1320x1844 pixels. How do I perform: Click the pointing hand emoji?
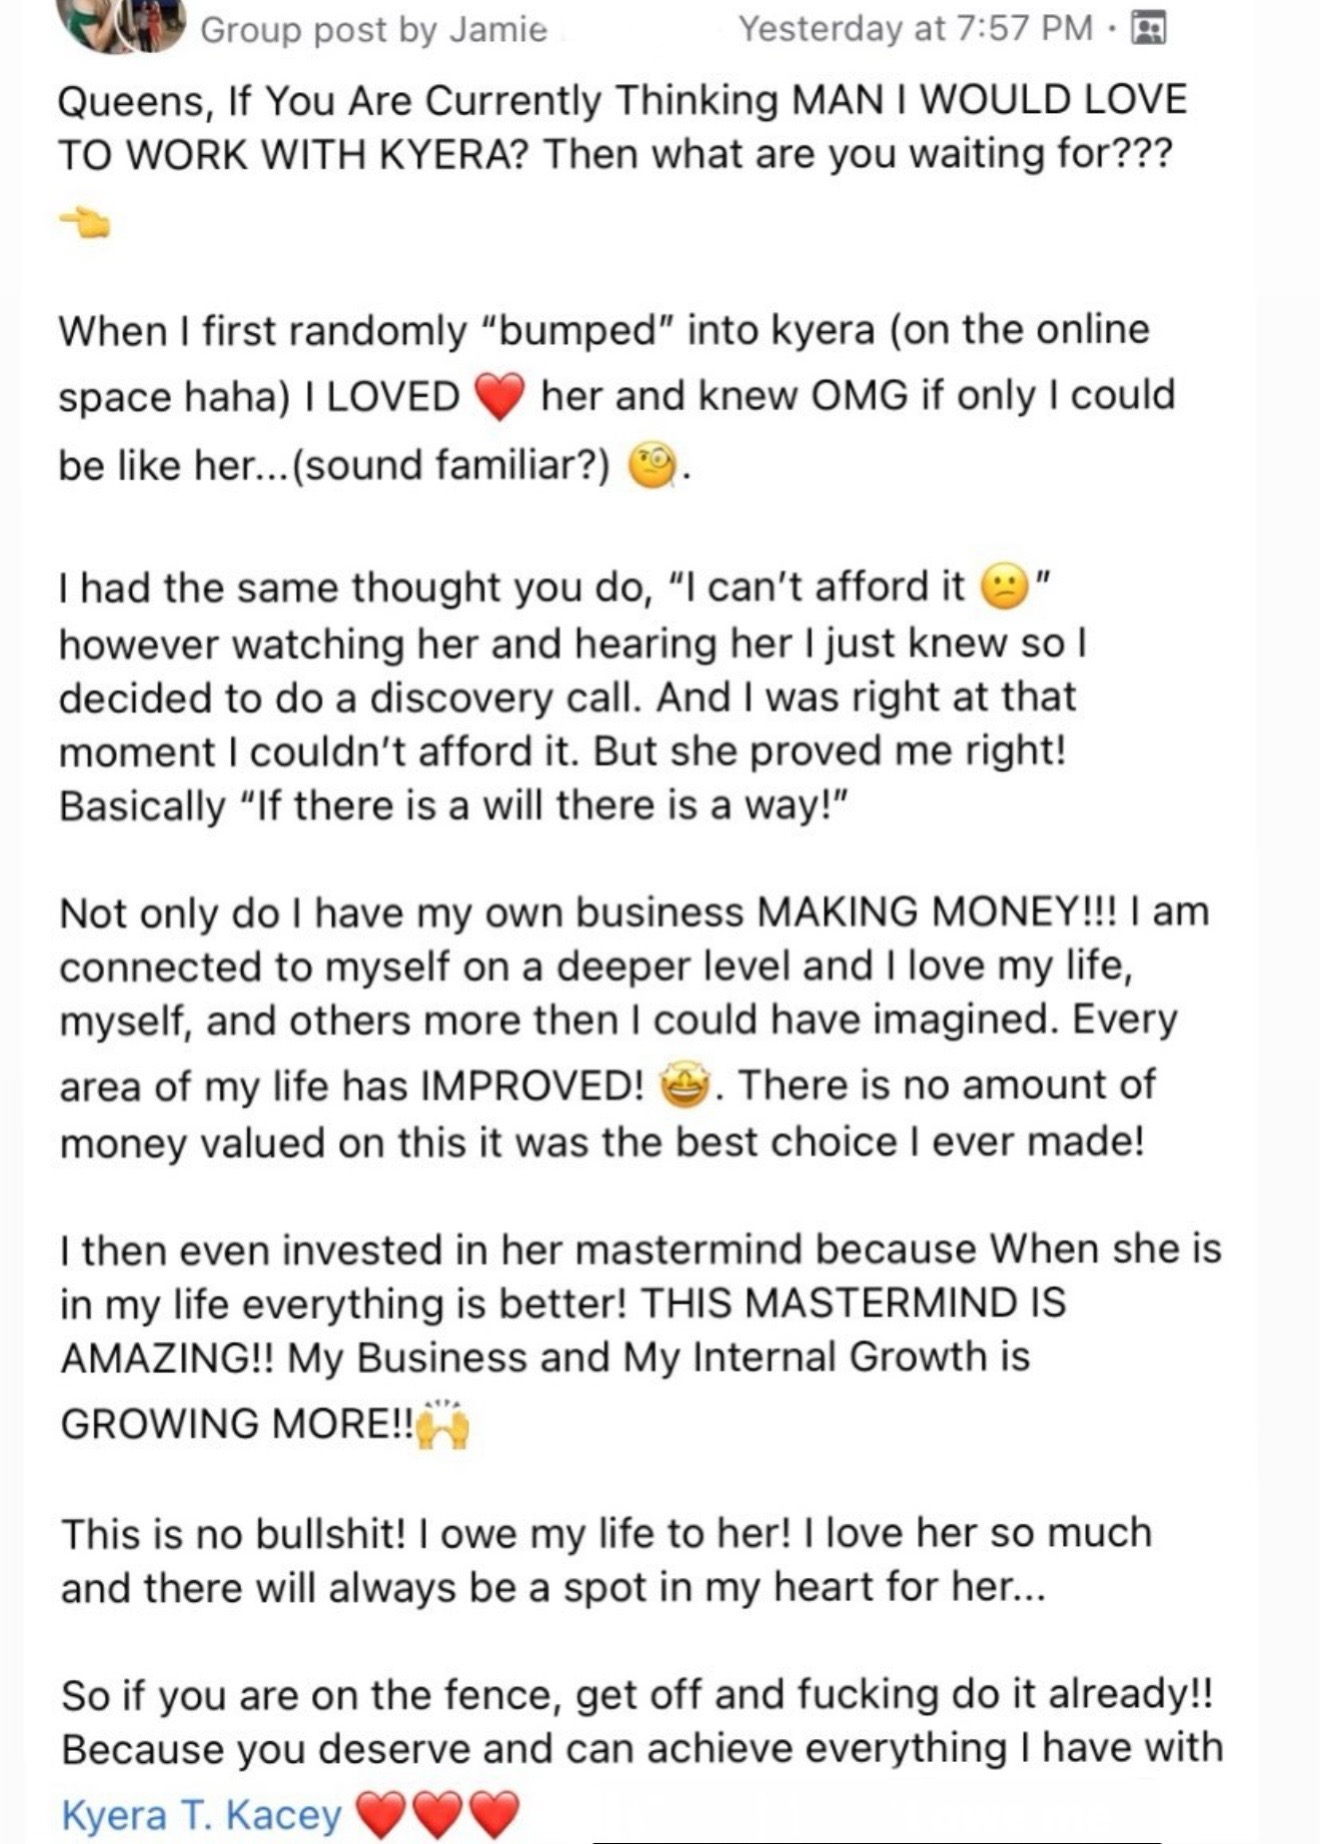coord(85,222)
